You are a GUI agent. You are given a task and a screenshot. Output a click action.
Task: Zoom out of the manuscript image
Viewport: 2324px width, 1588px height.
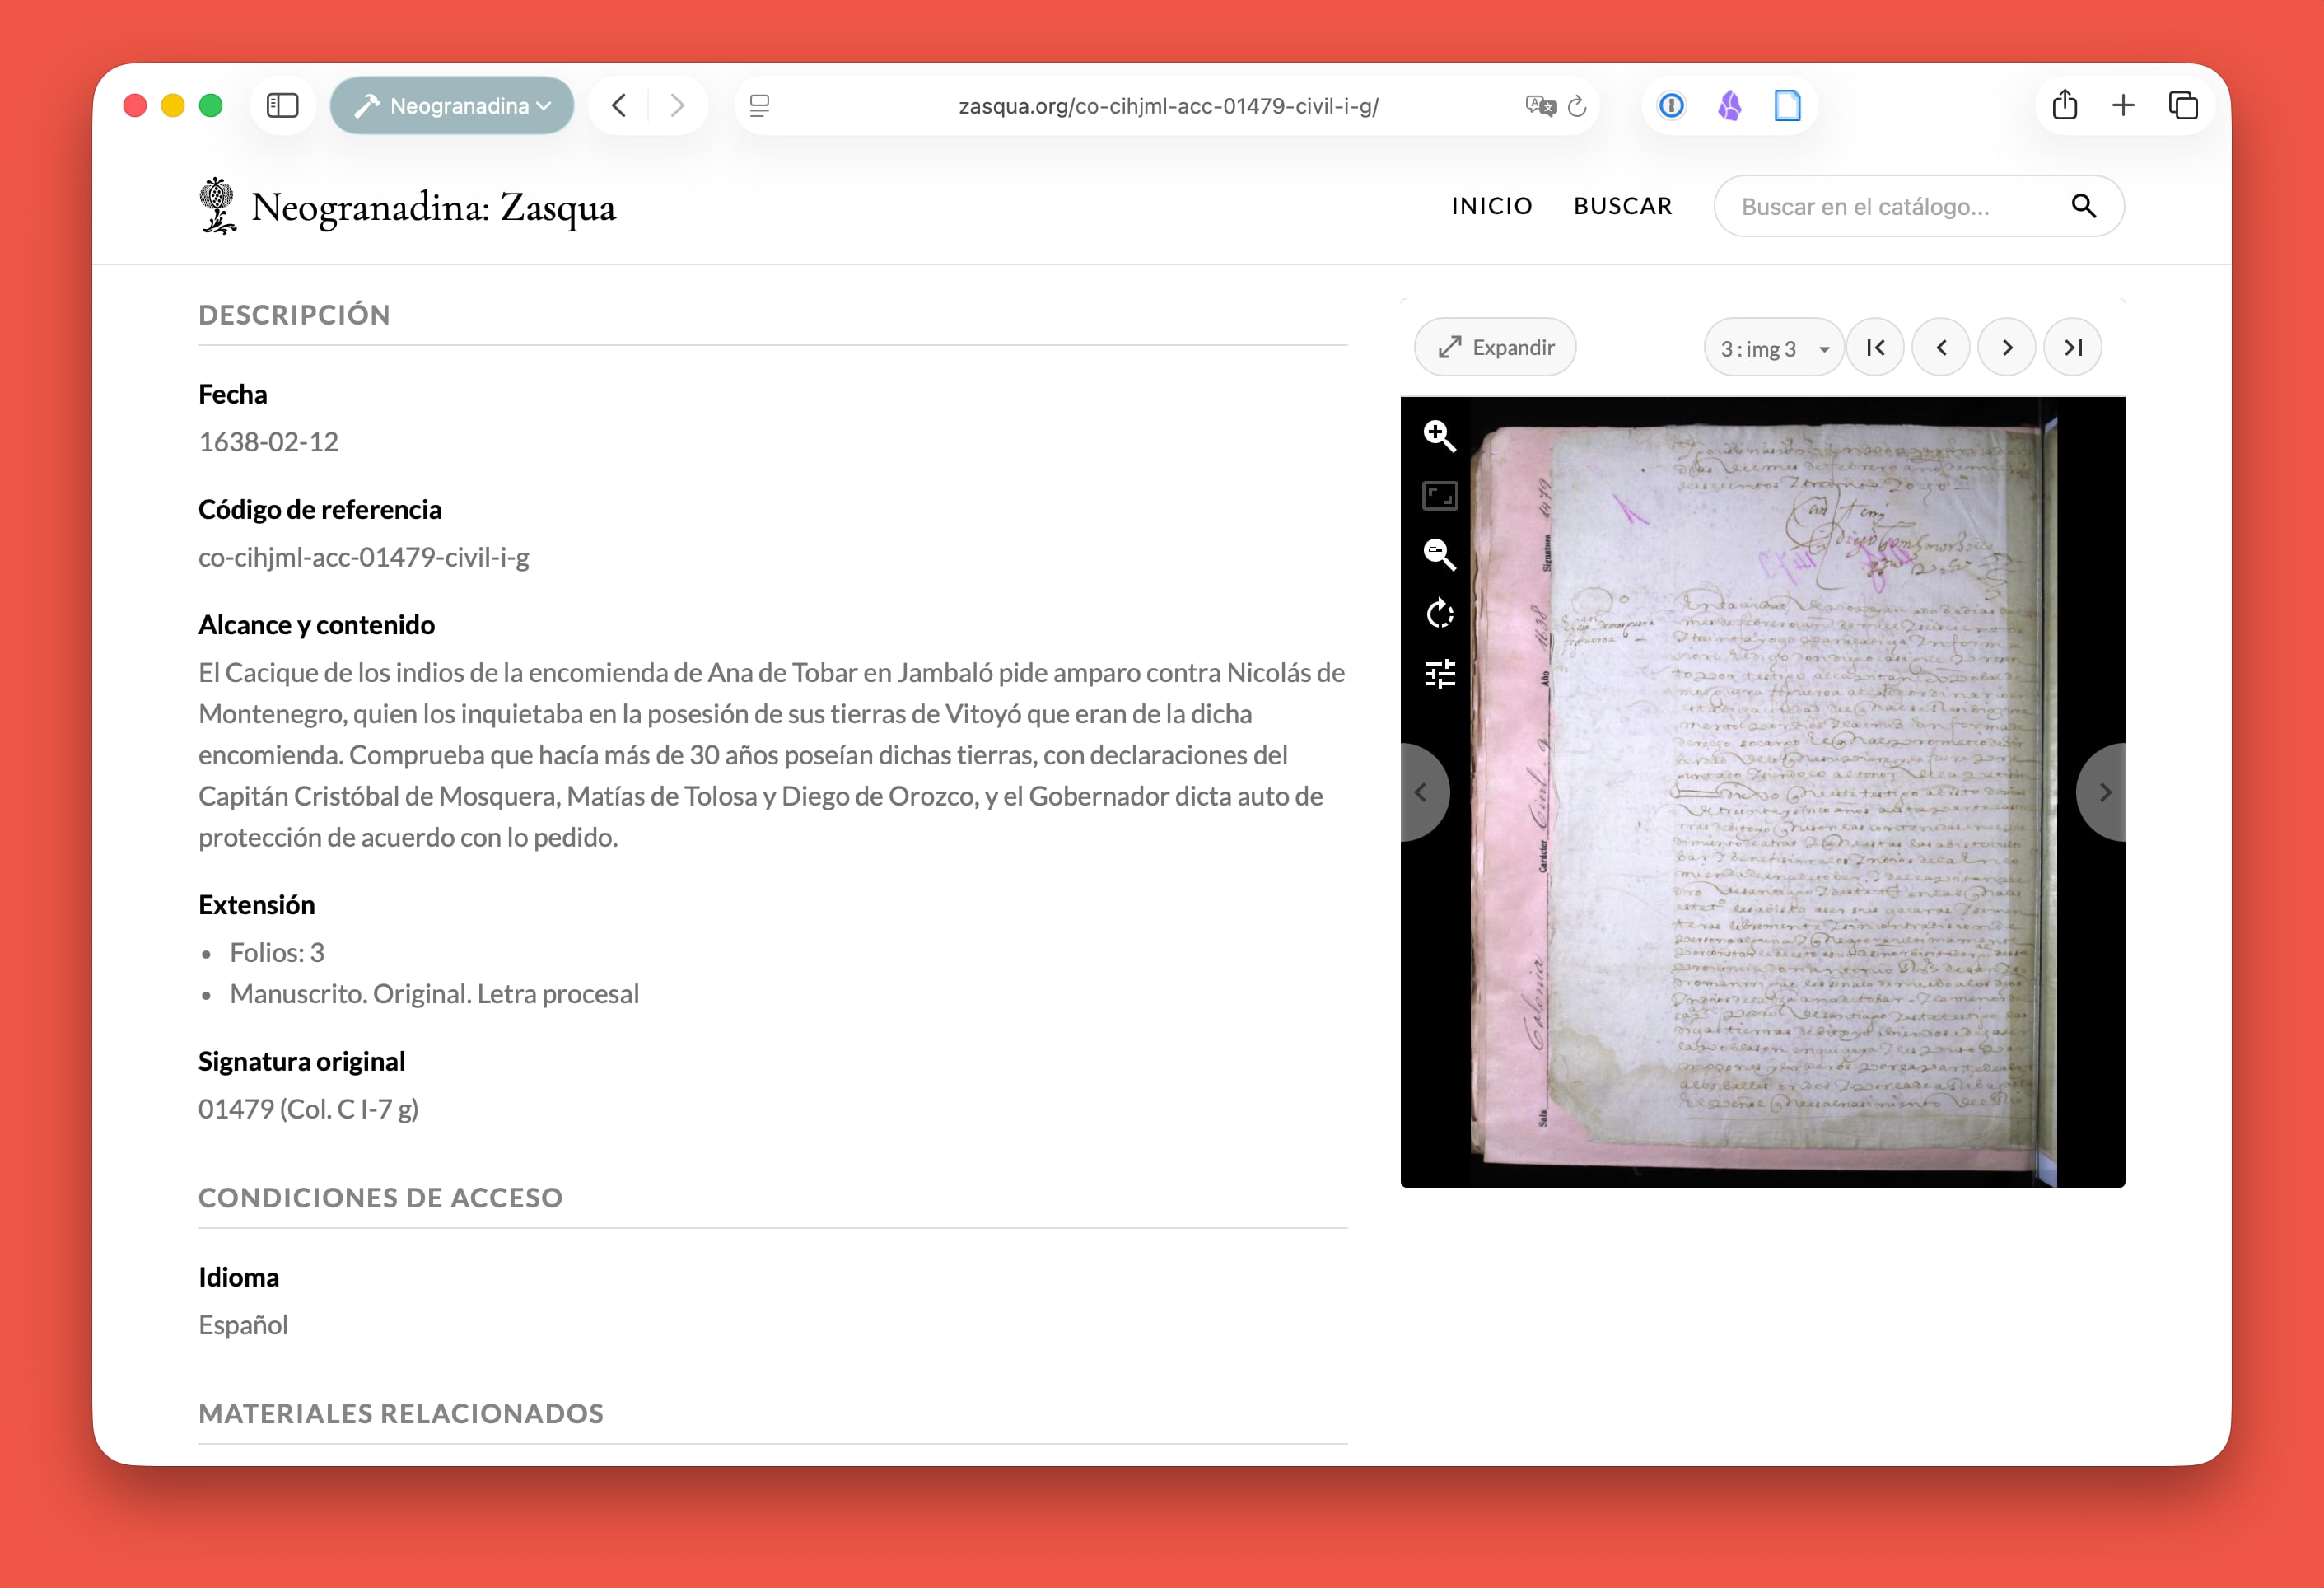[x=1439, y=554]
